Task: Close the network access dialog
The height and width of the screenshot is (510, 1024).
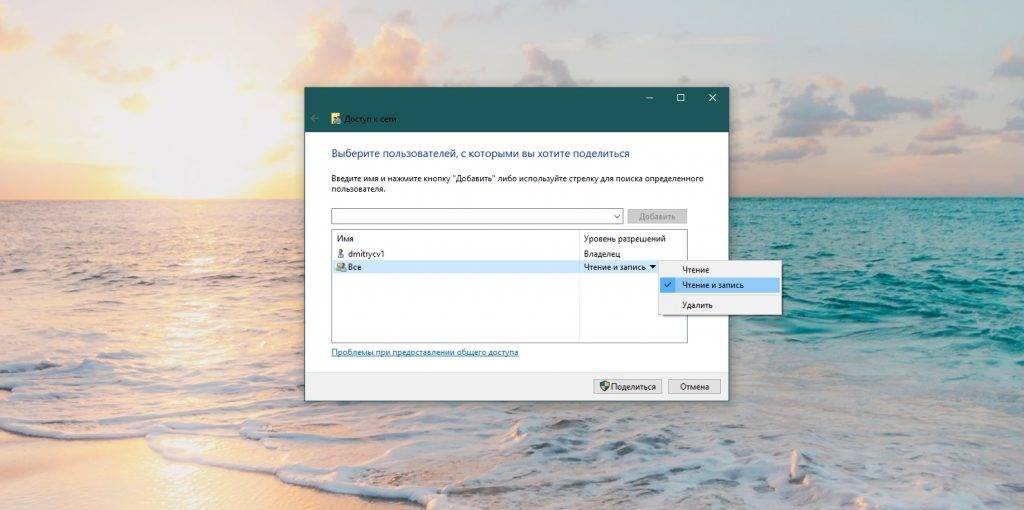Action: click(712, 97)
